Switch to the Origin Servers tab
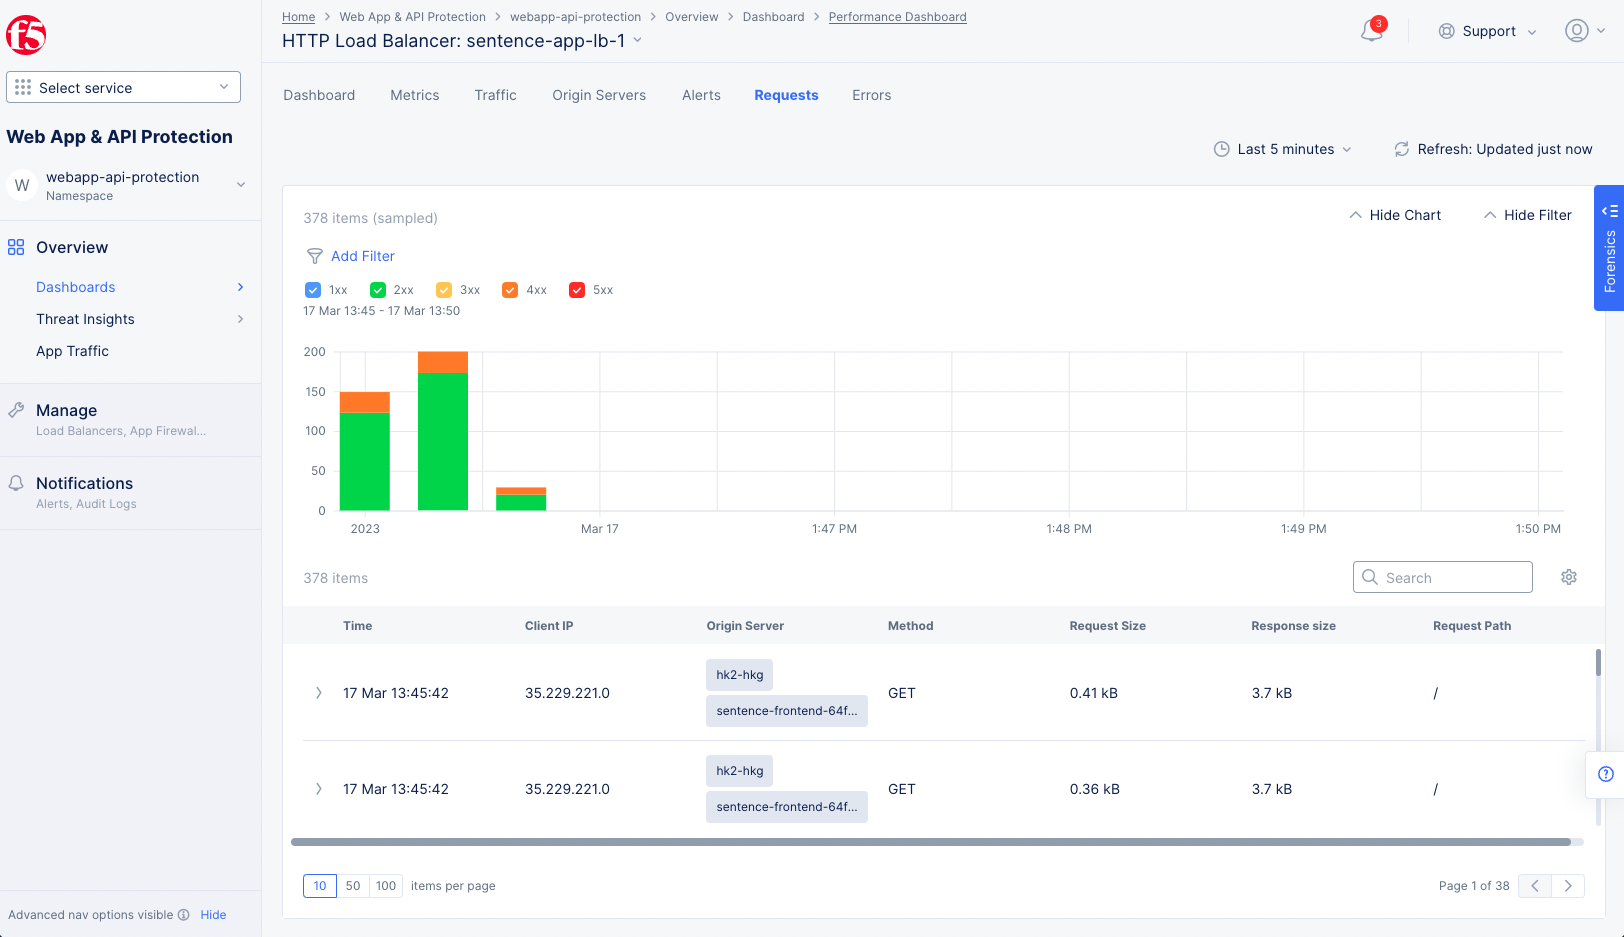This screenshot has height=937, width=1624. click(x=599, y=95)
